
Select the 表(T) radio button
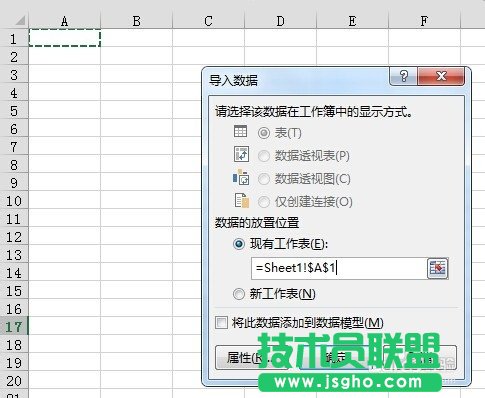264,133
